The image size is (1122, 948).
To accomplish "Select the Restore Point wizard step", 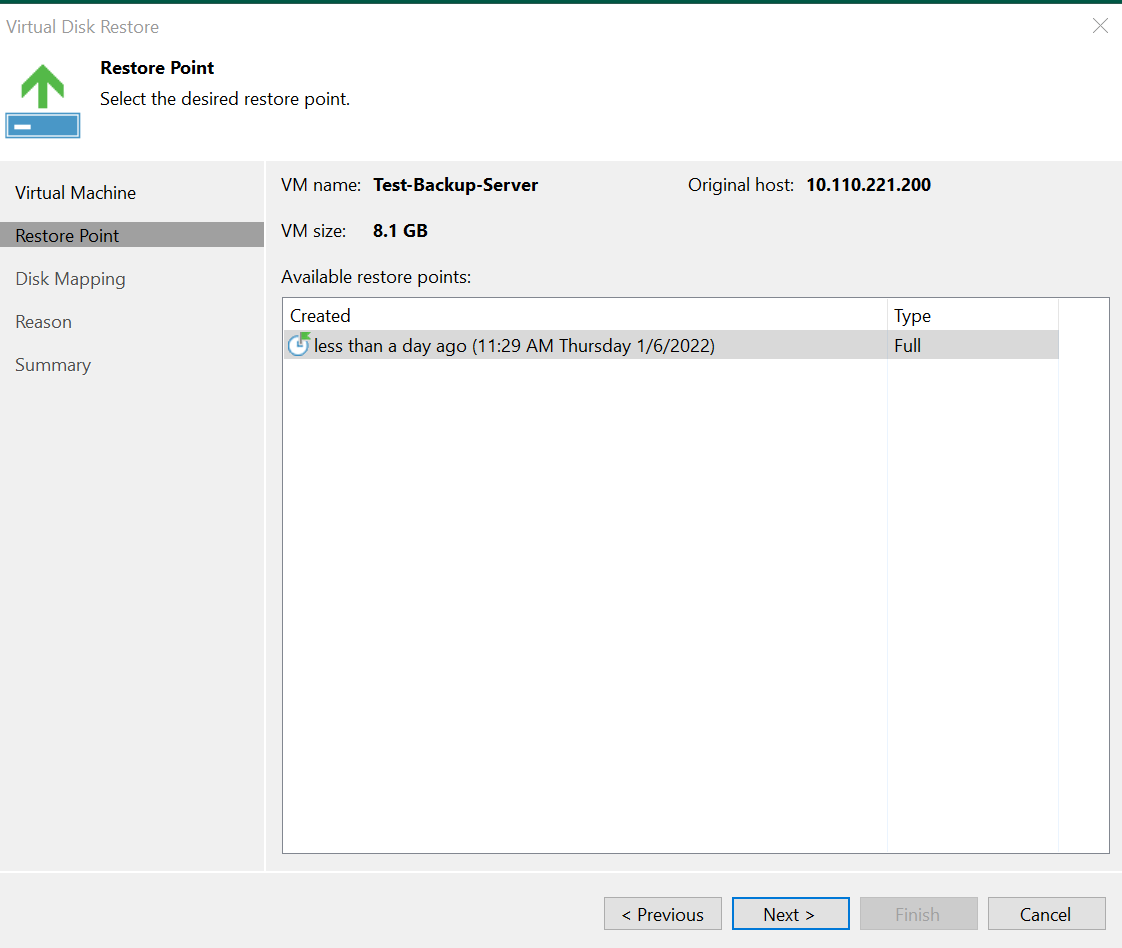I will 68,236.
